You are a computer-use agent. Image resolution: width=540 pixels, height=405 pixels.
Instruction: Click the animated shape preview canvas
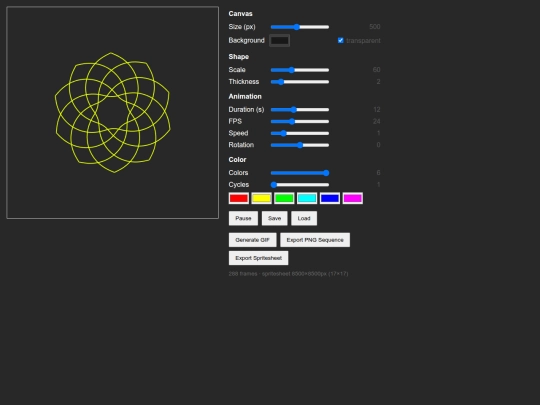point(113,113)
